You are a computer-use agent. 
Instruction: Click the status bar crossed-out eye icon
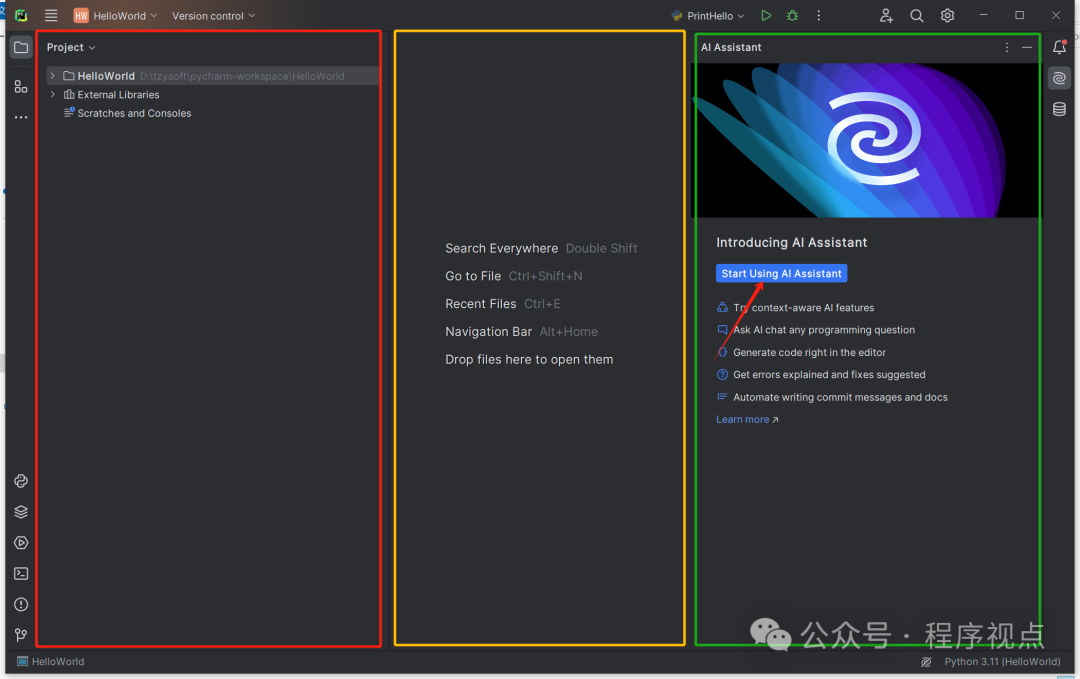[x=926, y=662]
